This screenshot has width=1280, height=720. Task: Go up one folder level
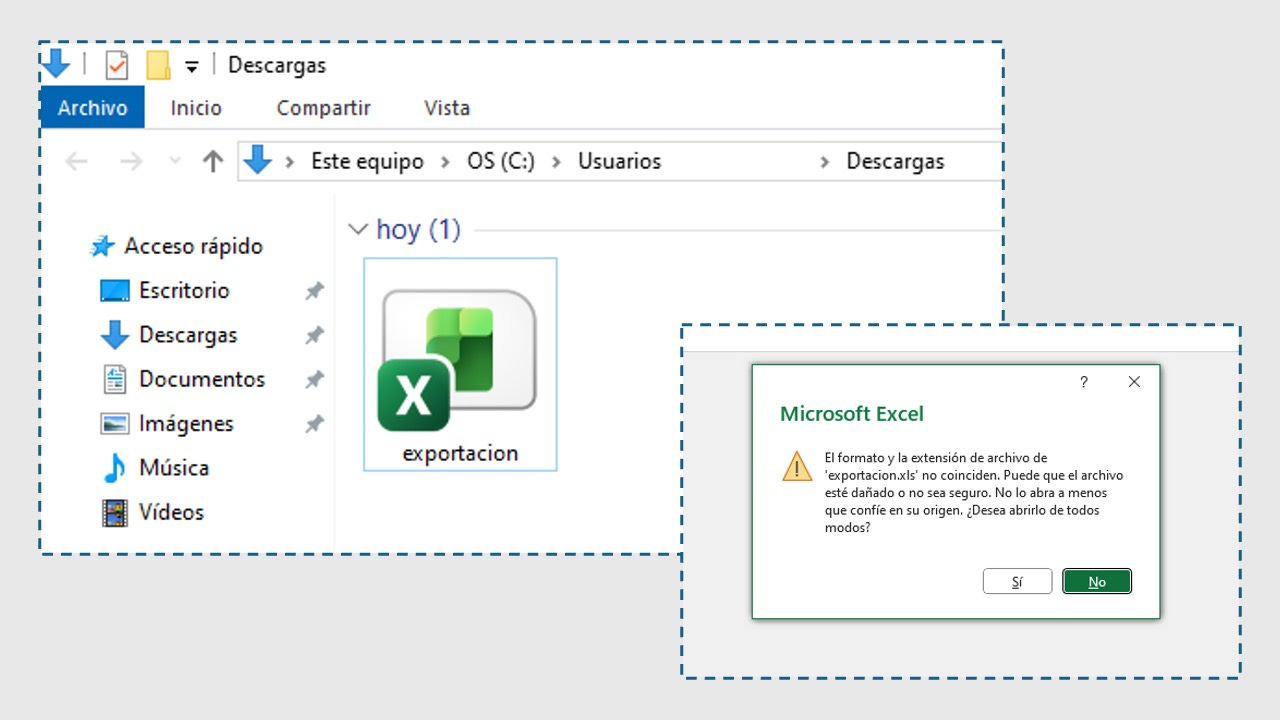[x=212, y=161]
